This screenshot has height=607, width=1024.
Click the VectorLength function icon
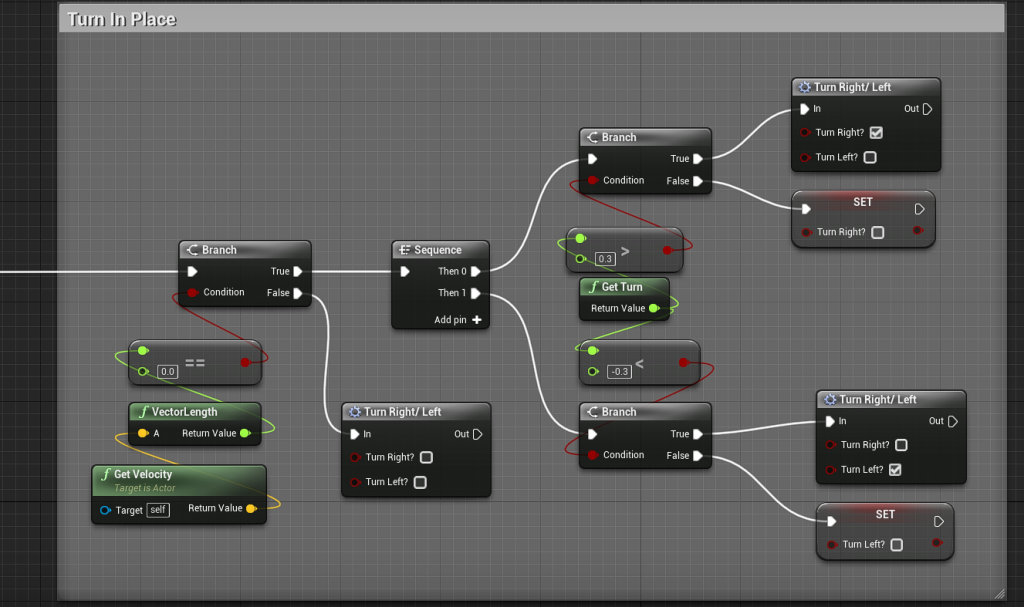click(143, 412)
